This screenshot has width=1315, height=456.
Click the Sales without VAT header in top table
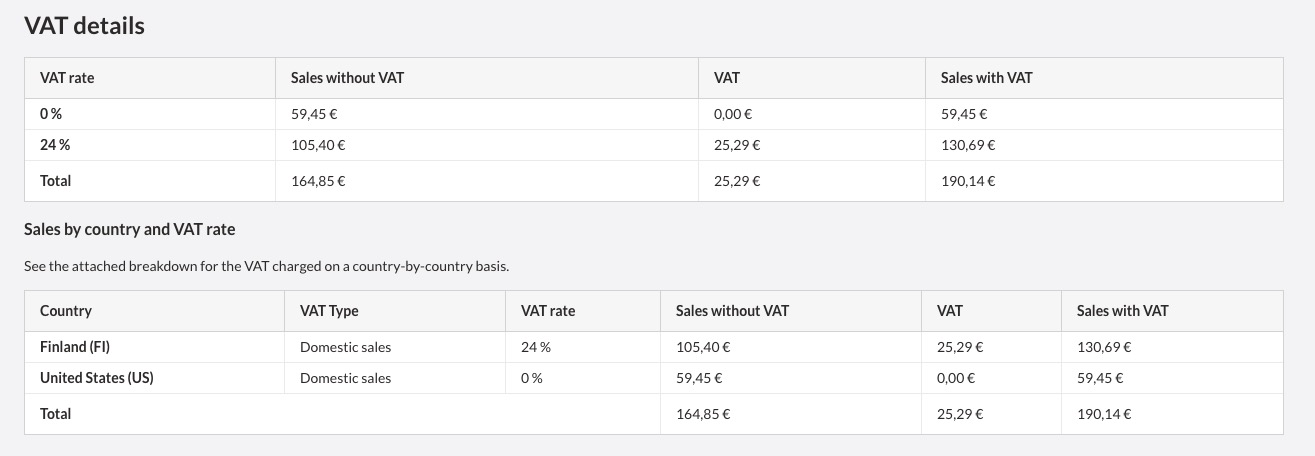tap(347, 77)
